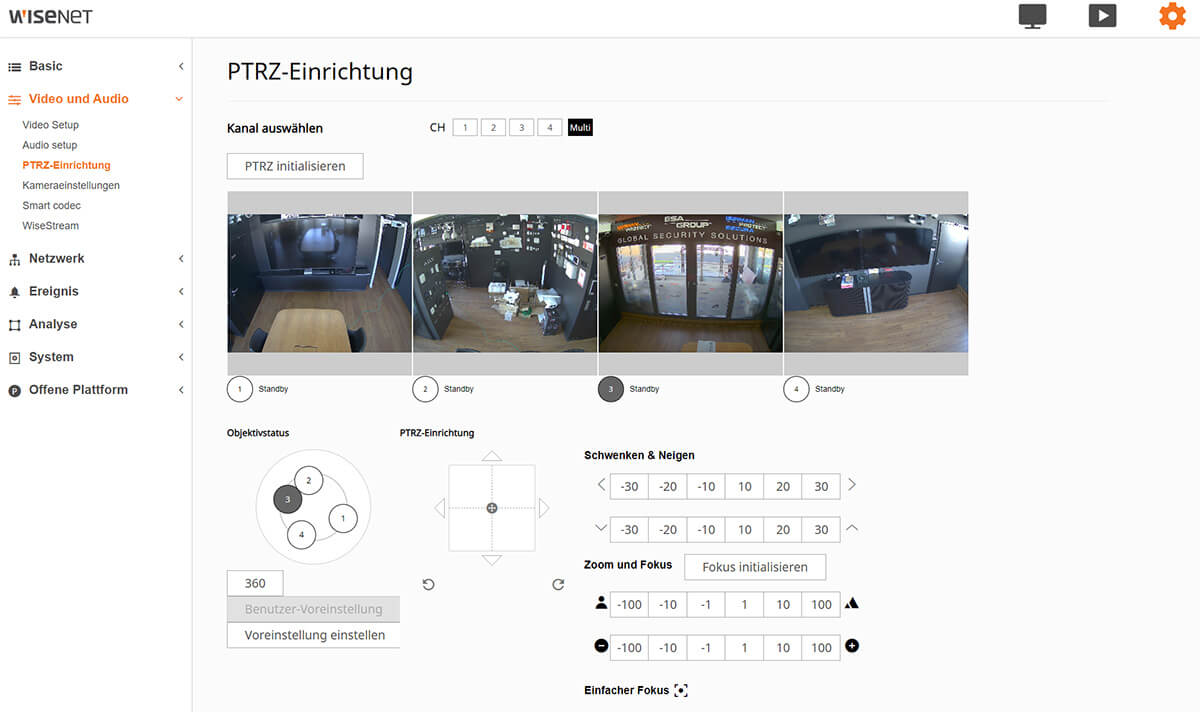
Task: Click the zoom-in plus icon
Action: click(852, 646)
